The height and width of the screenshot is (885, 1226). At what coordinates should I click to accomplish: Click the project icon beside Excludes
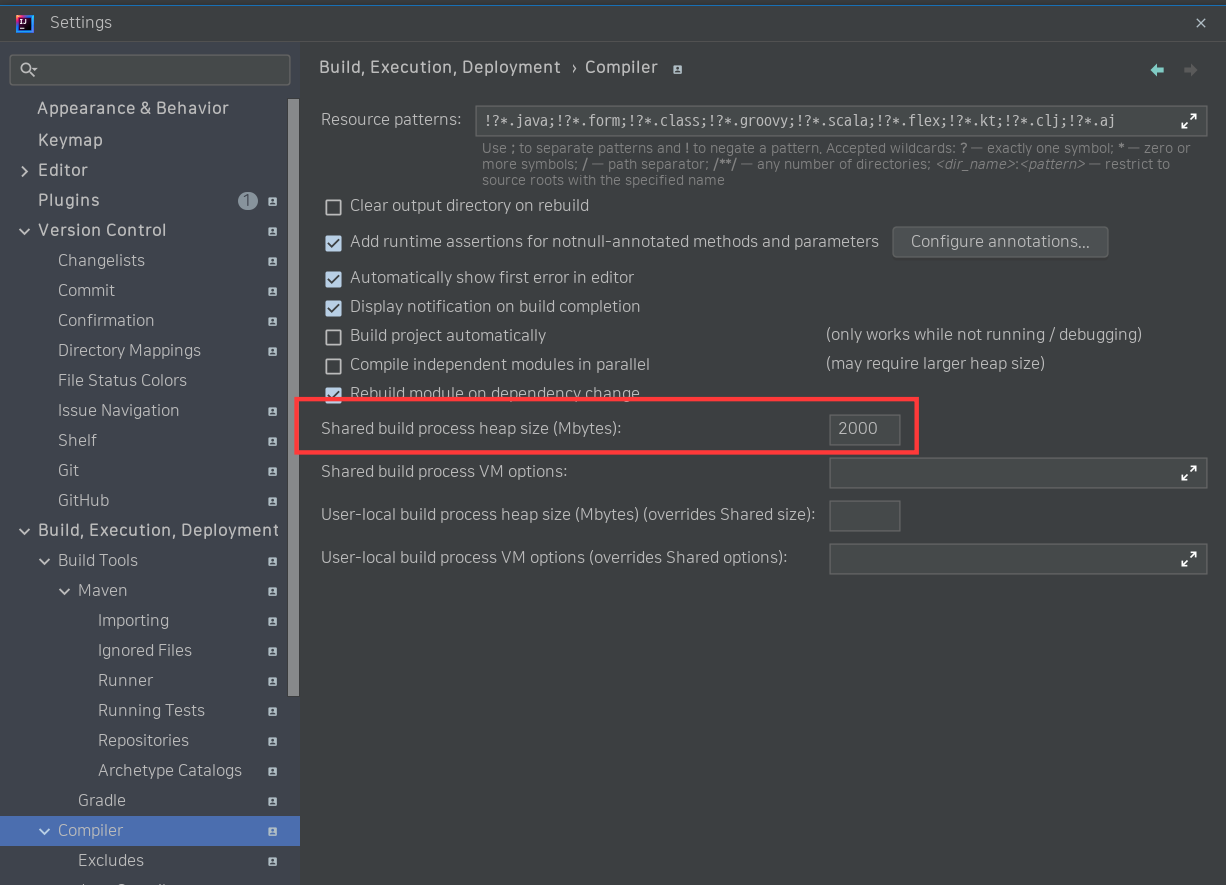click(273, 861)
